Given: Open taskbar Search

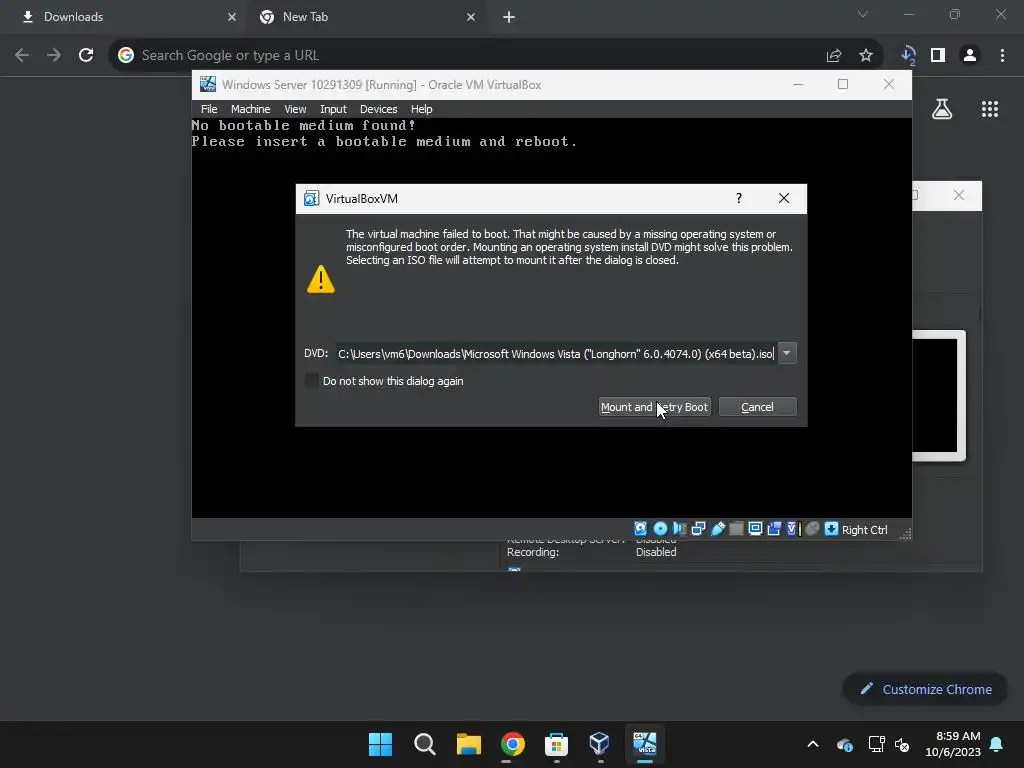Looking at the screenshot, I should pos(424,744).
